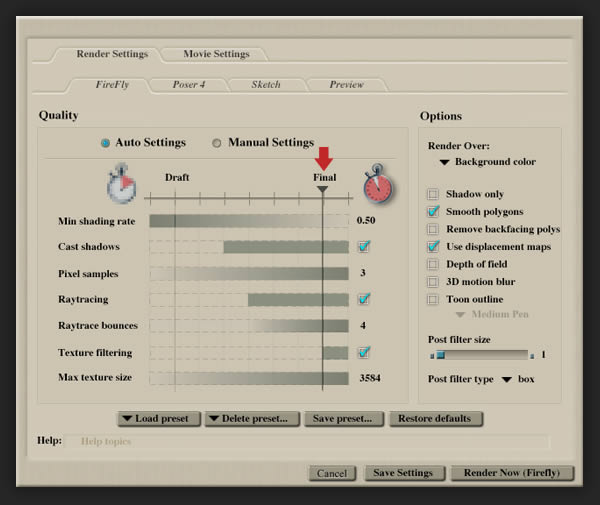Toggle the Cast shadows checkbox

click(364, 246)
